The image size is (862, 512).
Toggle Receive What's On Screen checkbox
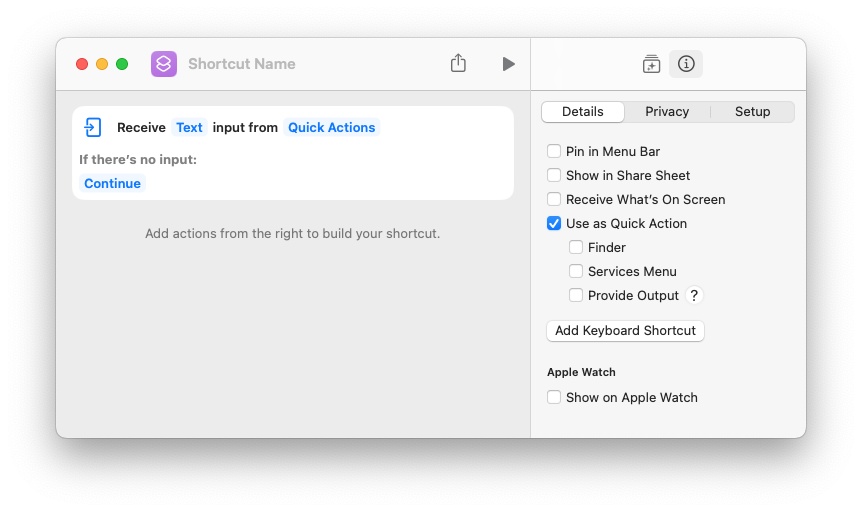click(554, 200)
